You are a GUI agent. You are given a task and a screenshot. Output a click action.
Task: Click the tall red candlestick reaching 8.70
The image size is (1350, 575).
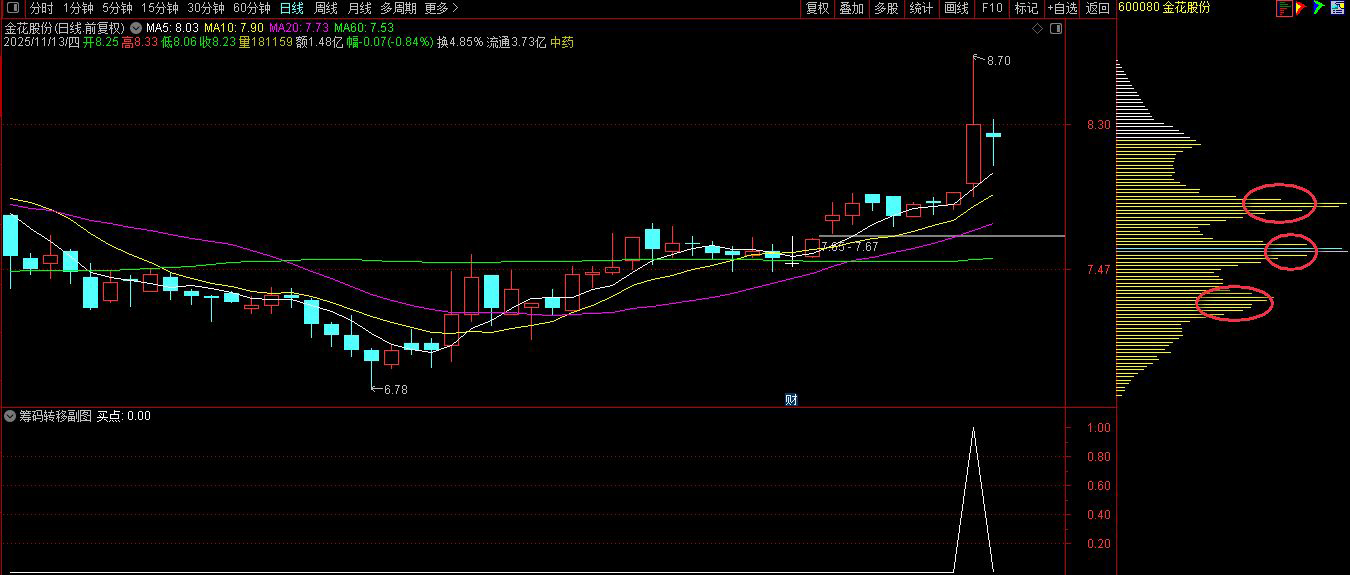point(973,152)
